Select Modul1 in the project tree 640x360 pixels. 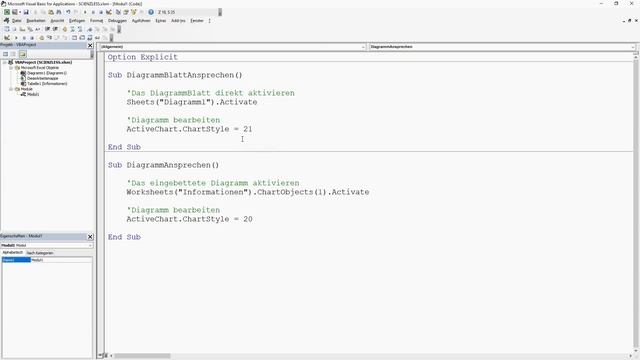(33, 94)
